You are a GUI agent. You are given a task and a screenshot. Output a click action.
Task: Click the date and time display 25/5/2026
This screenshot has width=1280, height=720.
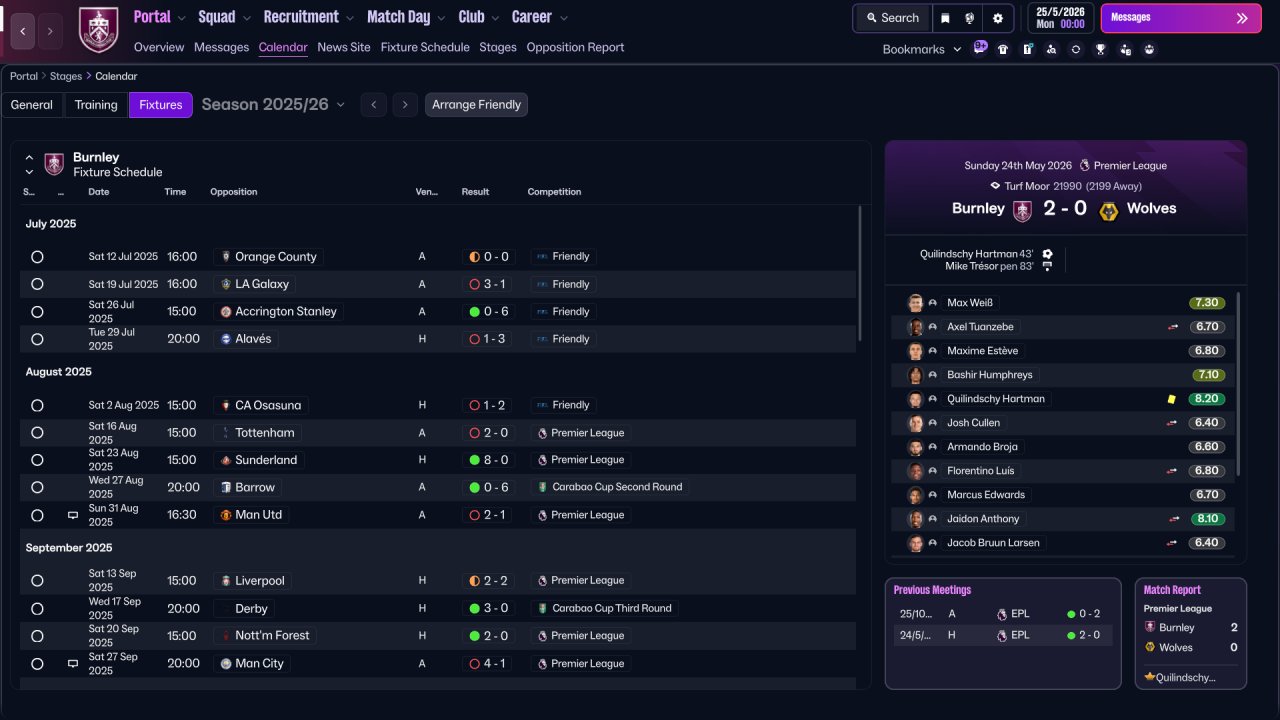(1060, 18)
